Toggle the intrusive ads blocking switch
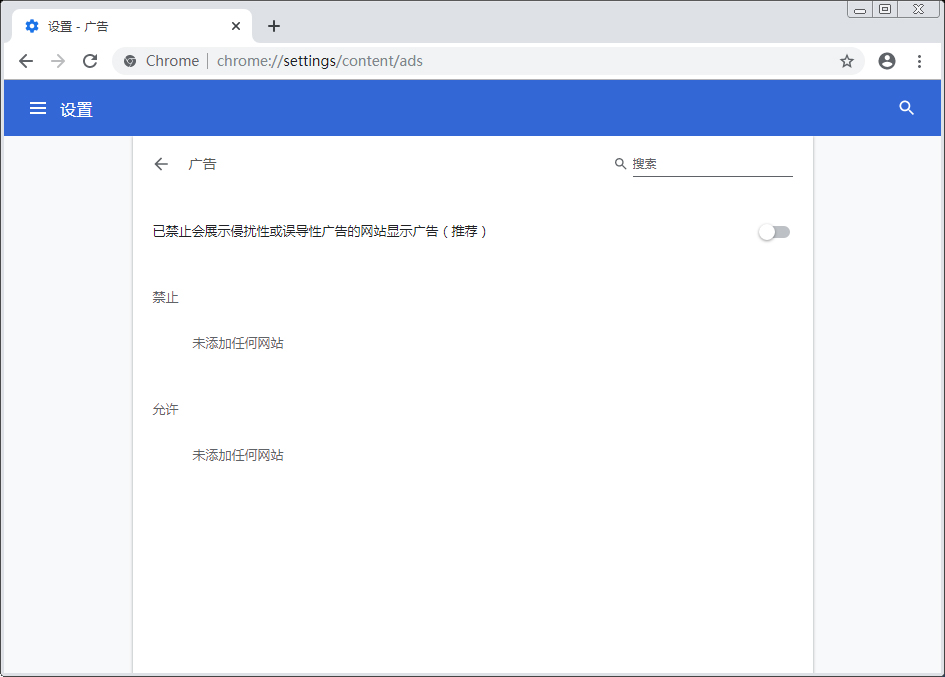The image size is (945, 677). click(774, 231)
